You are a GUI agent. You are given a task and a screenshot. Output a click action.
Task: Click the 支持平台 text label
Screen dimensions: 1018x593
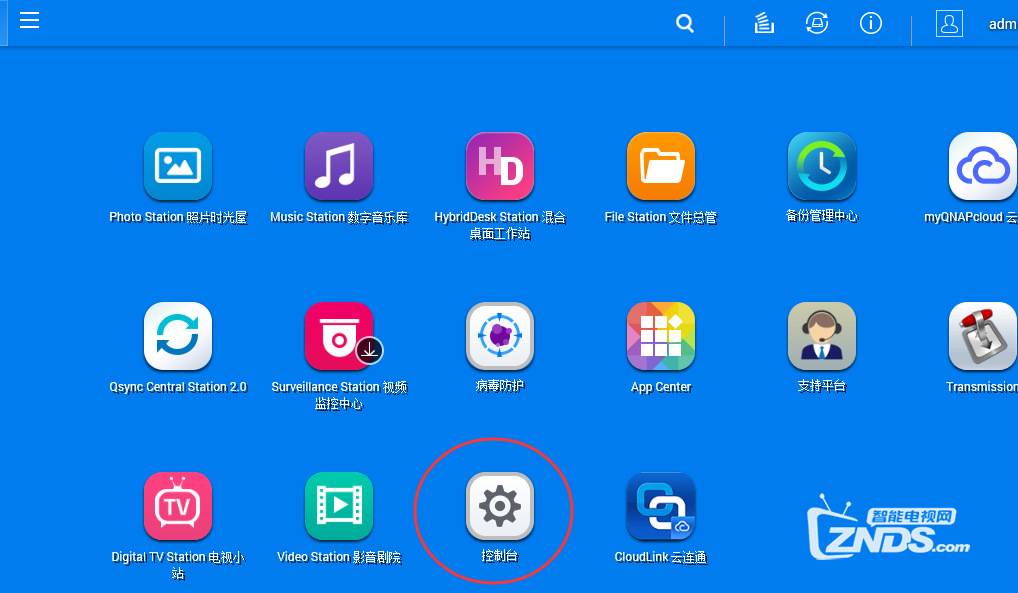[x=822, y=386]
